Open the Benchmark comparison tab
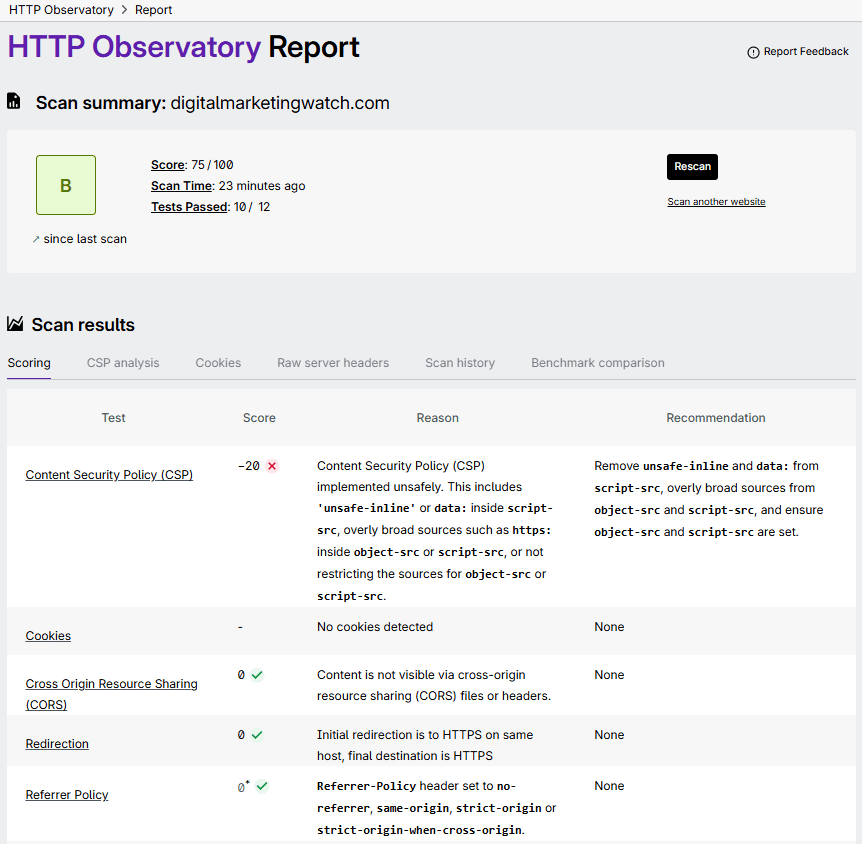 pyautogui.click(x=598, y=363)
